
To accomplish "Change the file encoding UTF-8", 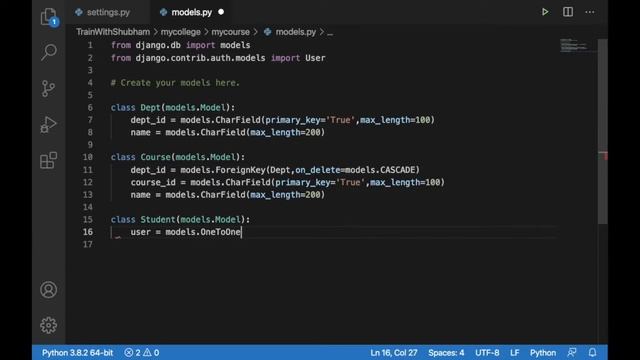I will (487, 353).
